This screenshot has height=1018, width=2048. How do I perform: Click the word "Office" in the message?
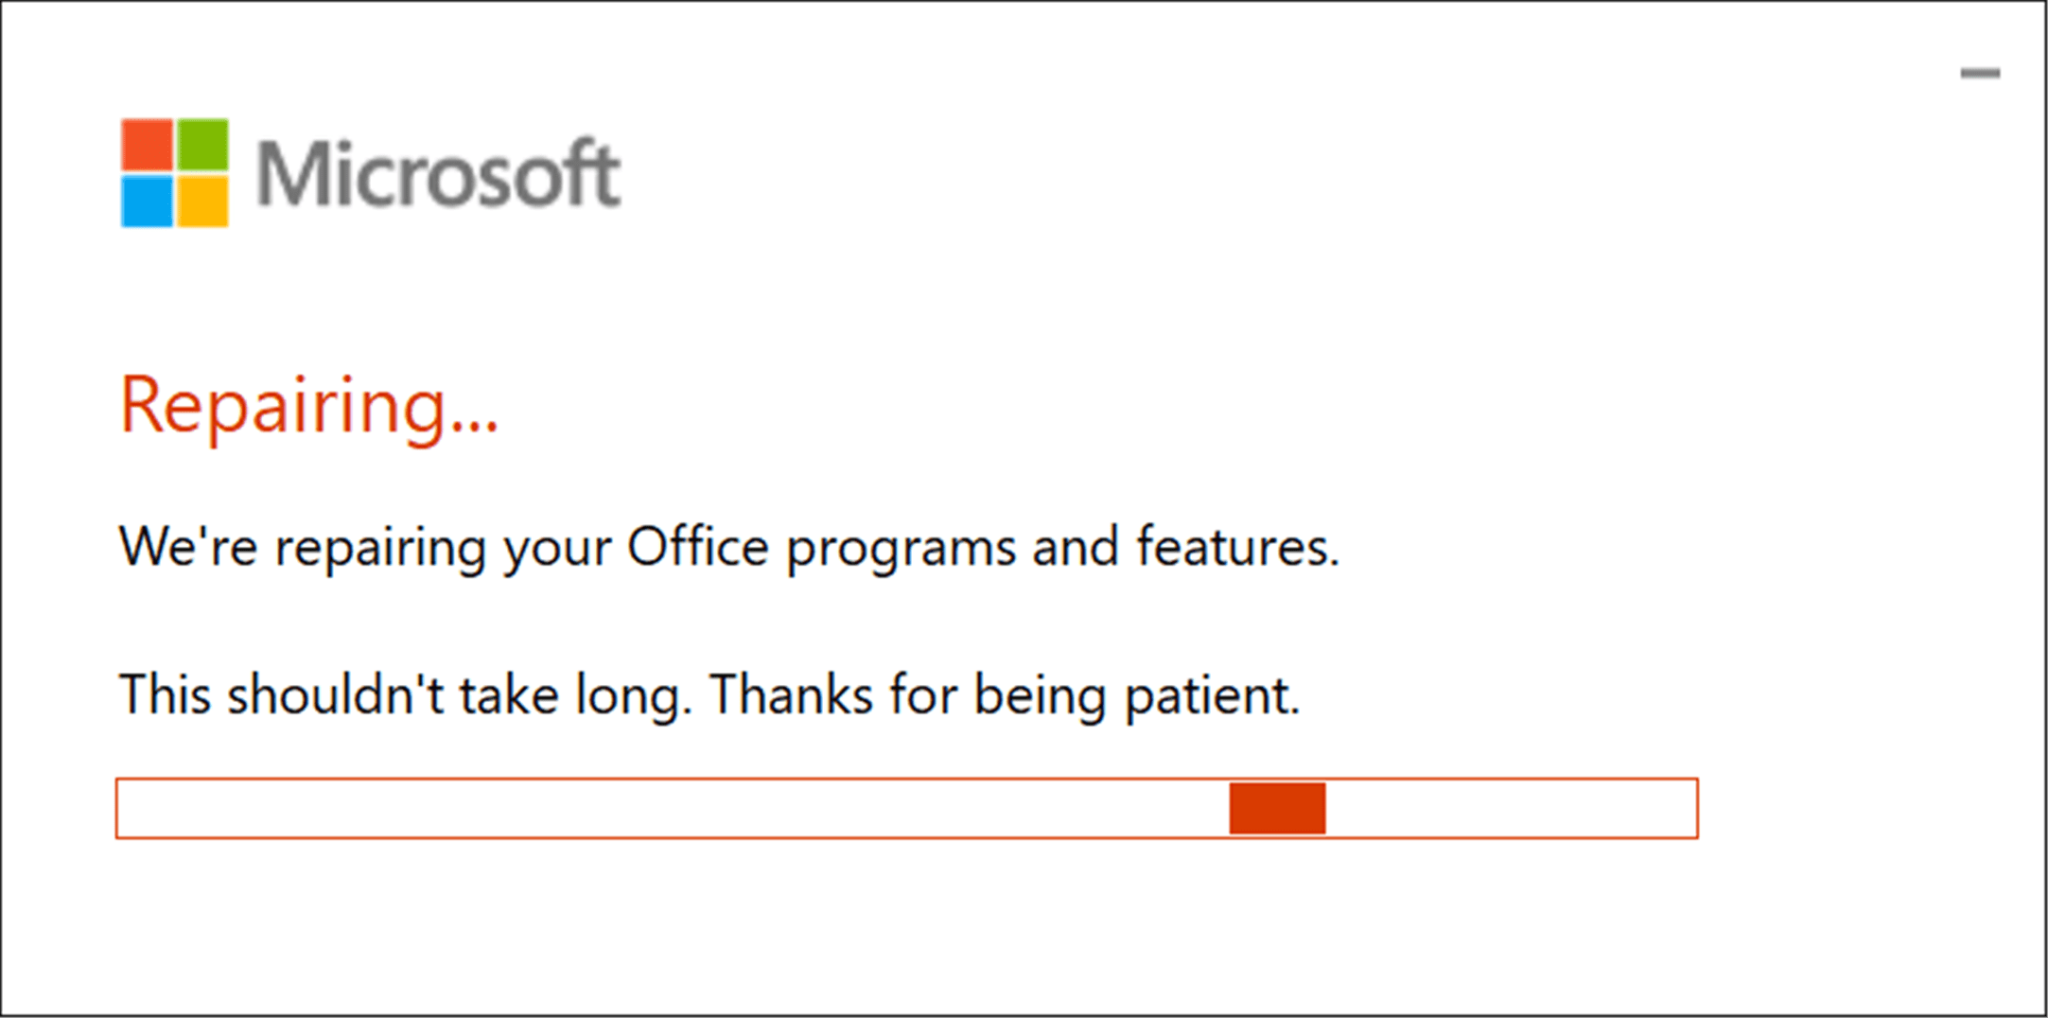(697, 547)
